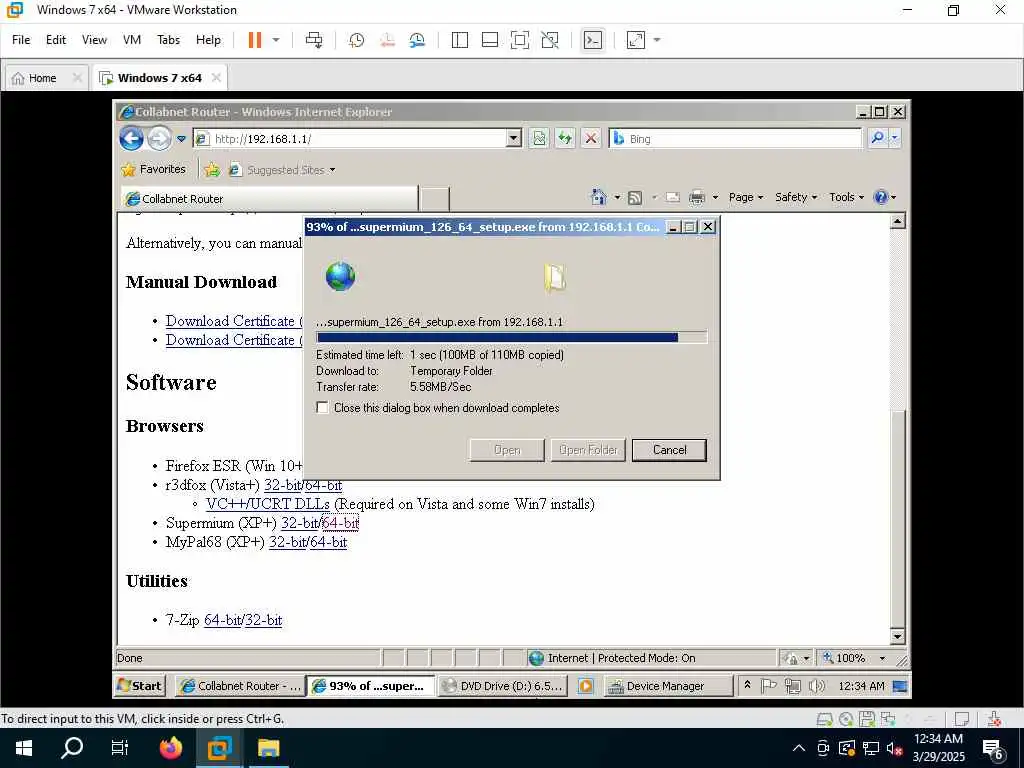The width and height of the screenshot is (1024, 768).
Task: Show hidden host system tray icons
Action: point(798,748)
